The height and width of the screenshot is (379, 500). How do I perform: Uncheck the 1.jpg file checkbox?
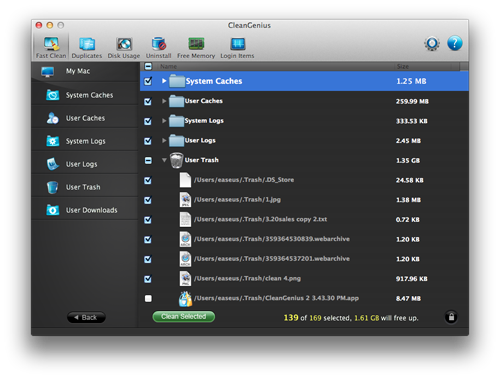click(148, 200)
